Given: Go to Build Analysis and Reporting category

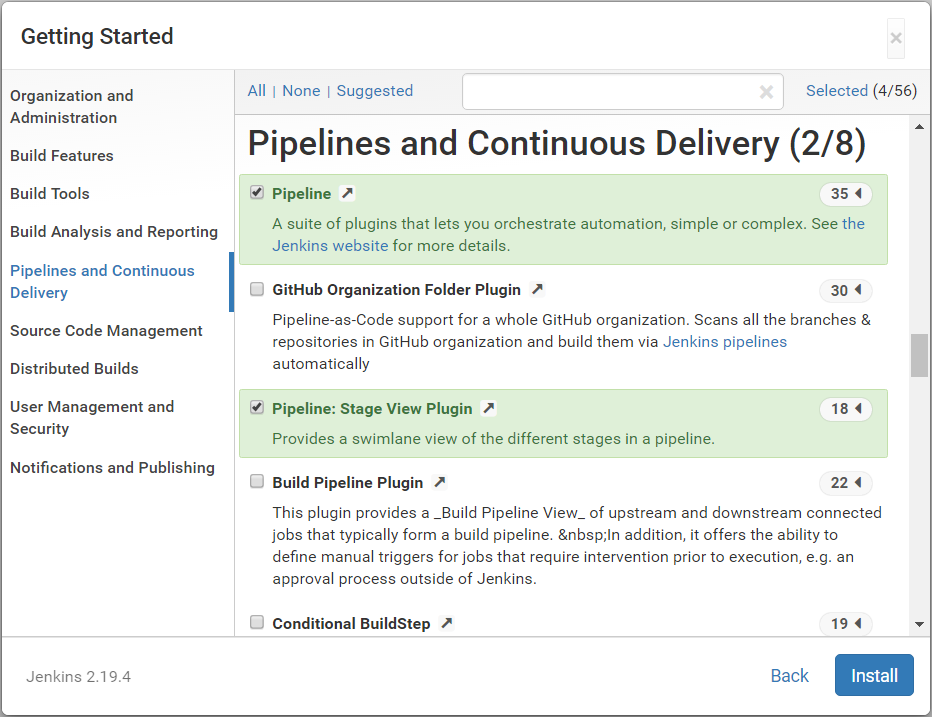Looking at the screenshot, I should coord(114,232).
